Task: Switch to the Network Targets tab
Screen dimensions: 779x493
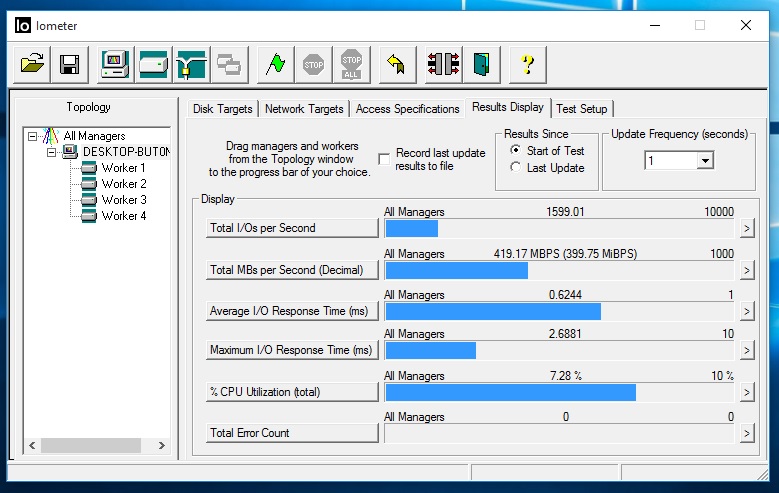Action: click(304, 109)
